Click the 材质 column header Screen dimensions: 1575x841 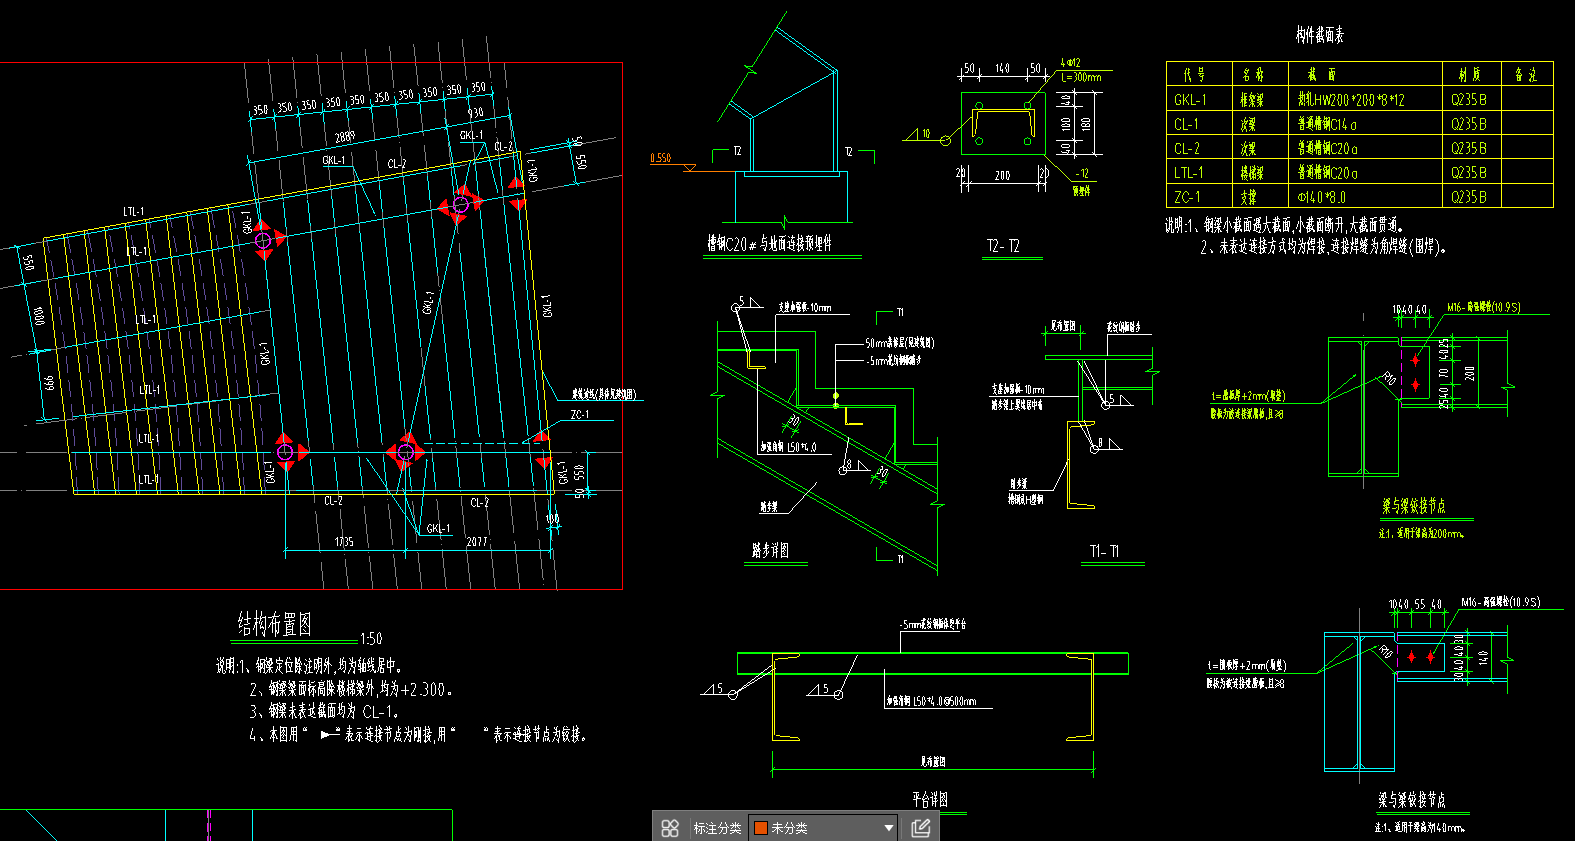[1469, 75]
